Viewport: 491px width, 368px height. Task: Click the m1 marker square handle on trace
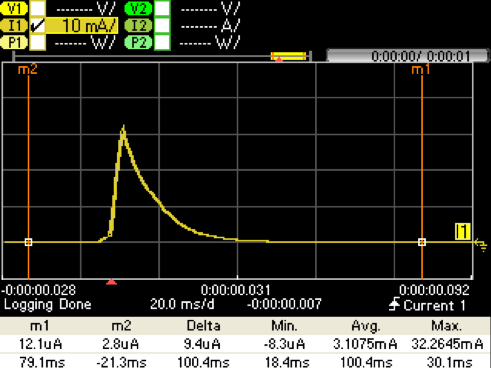422,242
